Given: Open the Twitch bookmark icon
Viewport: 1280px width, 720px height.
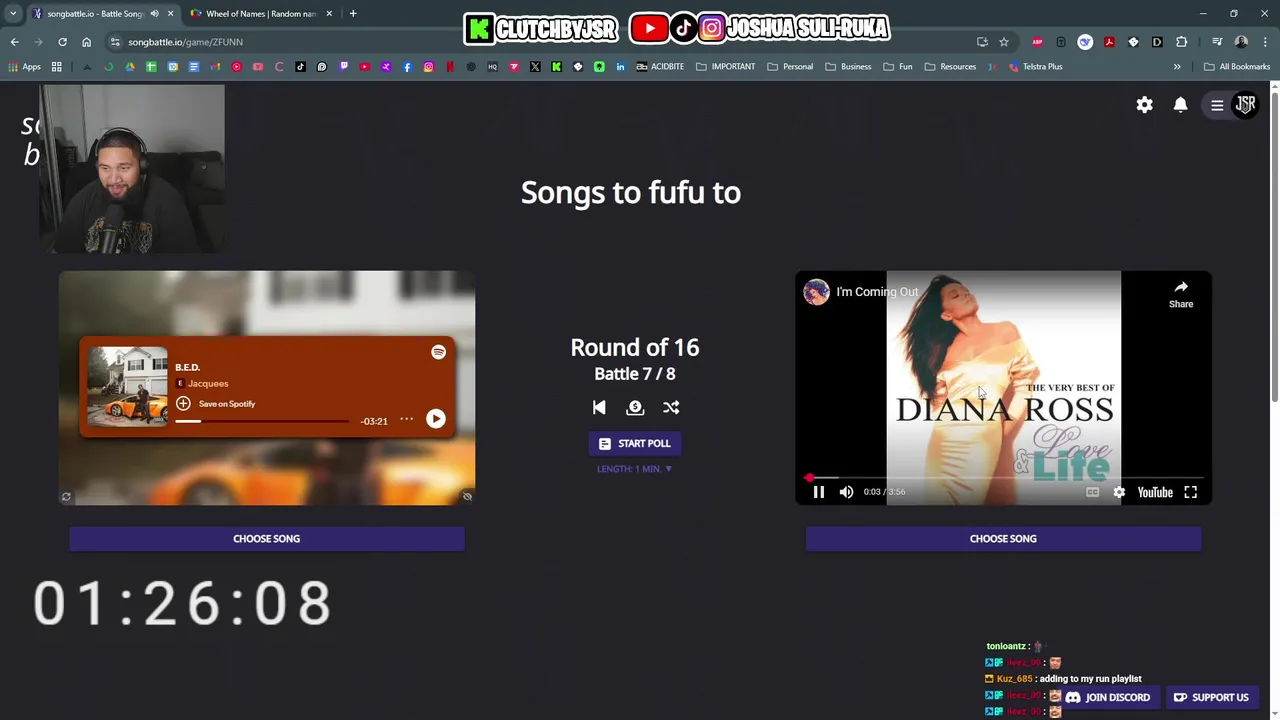Looking at the screenshot, I should tap(343, 67).
